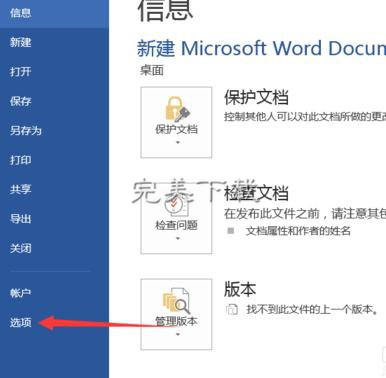This screenshot has width=386, height=378.
Task: Click the 在发布此文件之前 description text
Action: (x=305, y=214)
